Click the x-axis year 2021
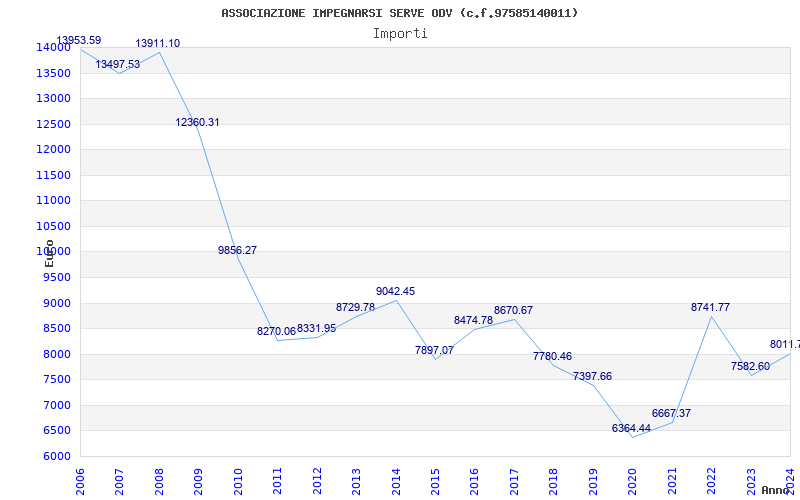This screenshot has height=500, width=800. pos(672,482)
